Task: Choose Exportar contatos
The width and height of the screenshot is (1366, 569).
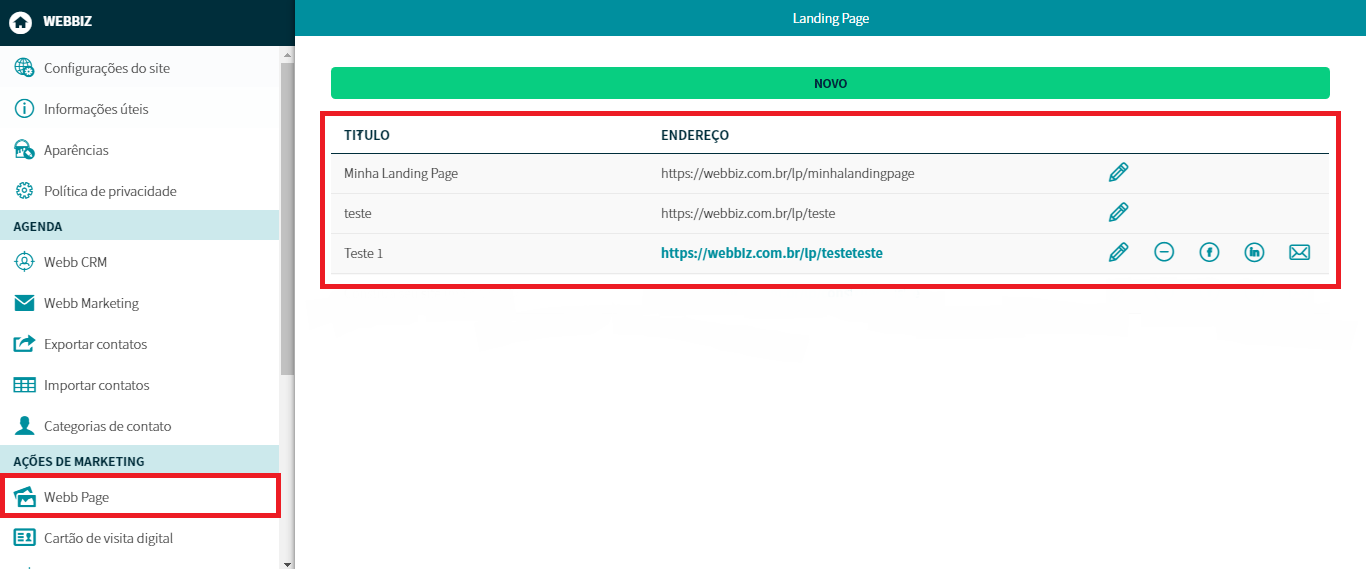Action: (x=95, y=344)
